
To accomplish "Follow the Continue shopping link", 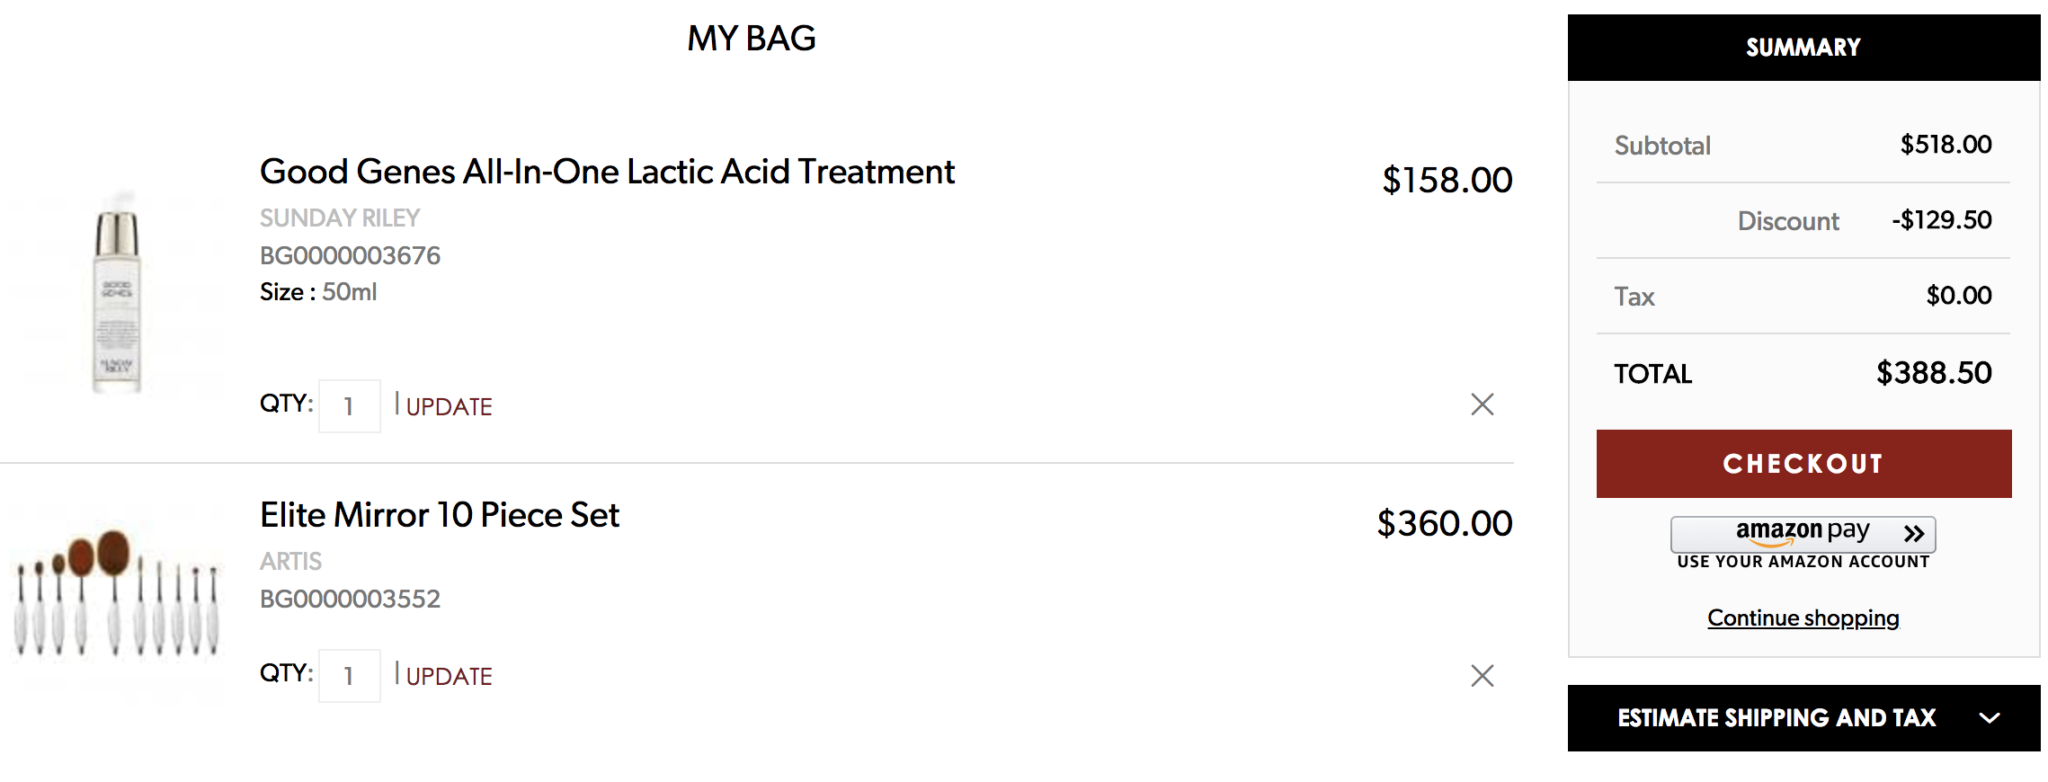I will (1803, 618).
